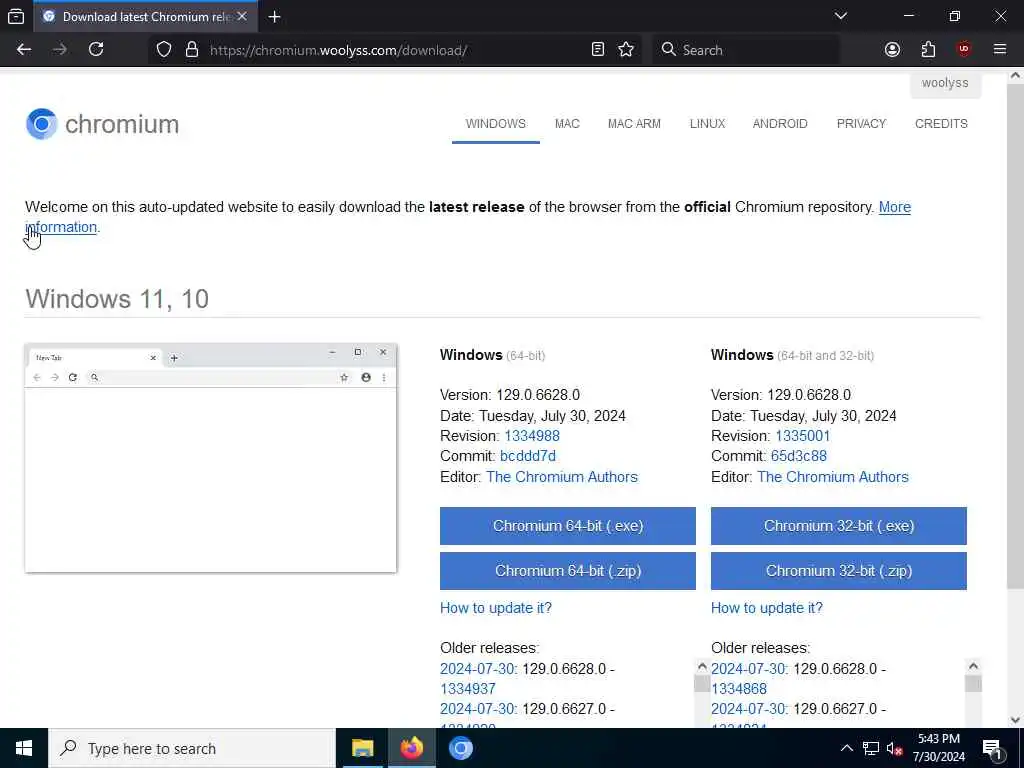Launch Chromium from the taskbar

[x=460, y=748]
